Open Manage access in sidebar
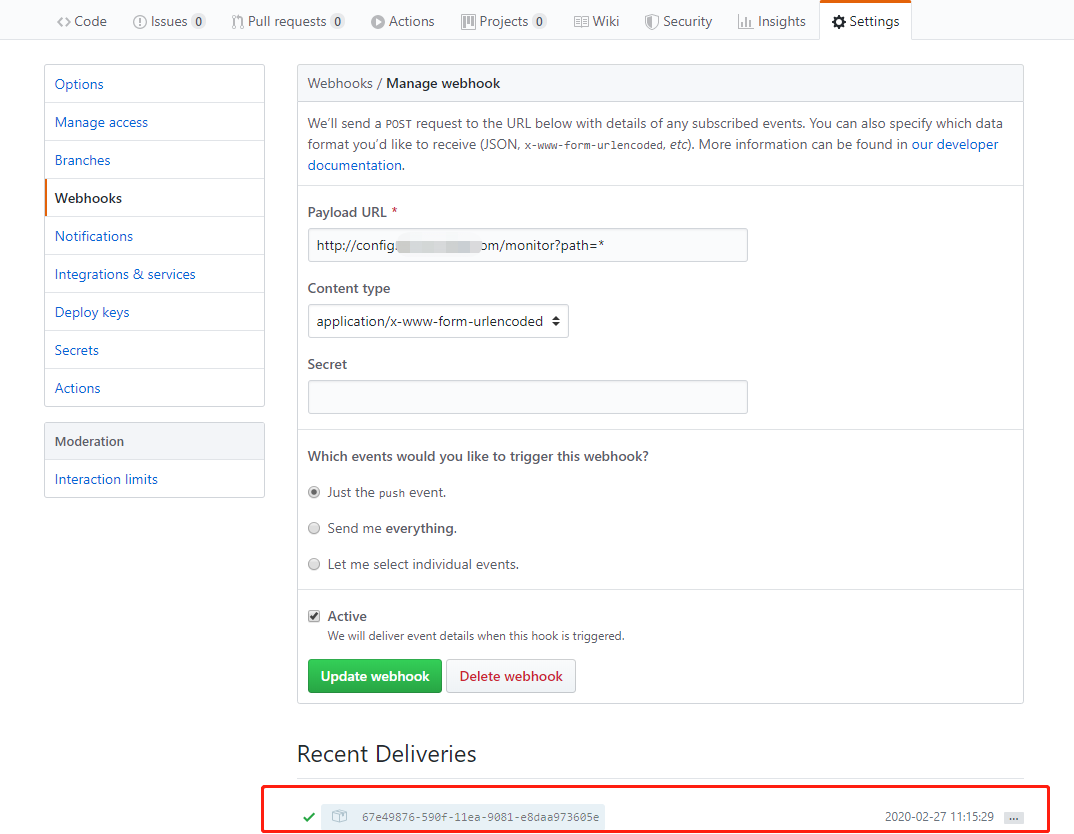 point(155,122)
